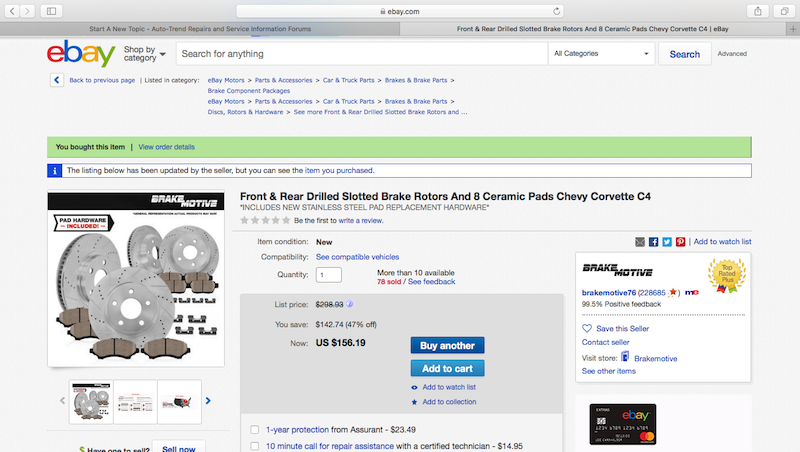This screenshot has width=800, height=452.
Task: Click See feedback link
Action: pyautogui.click(x=432, y=282)
